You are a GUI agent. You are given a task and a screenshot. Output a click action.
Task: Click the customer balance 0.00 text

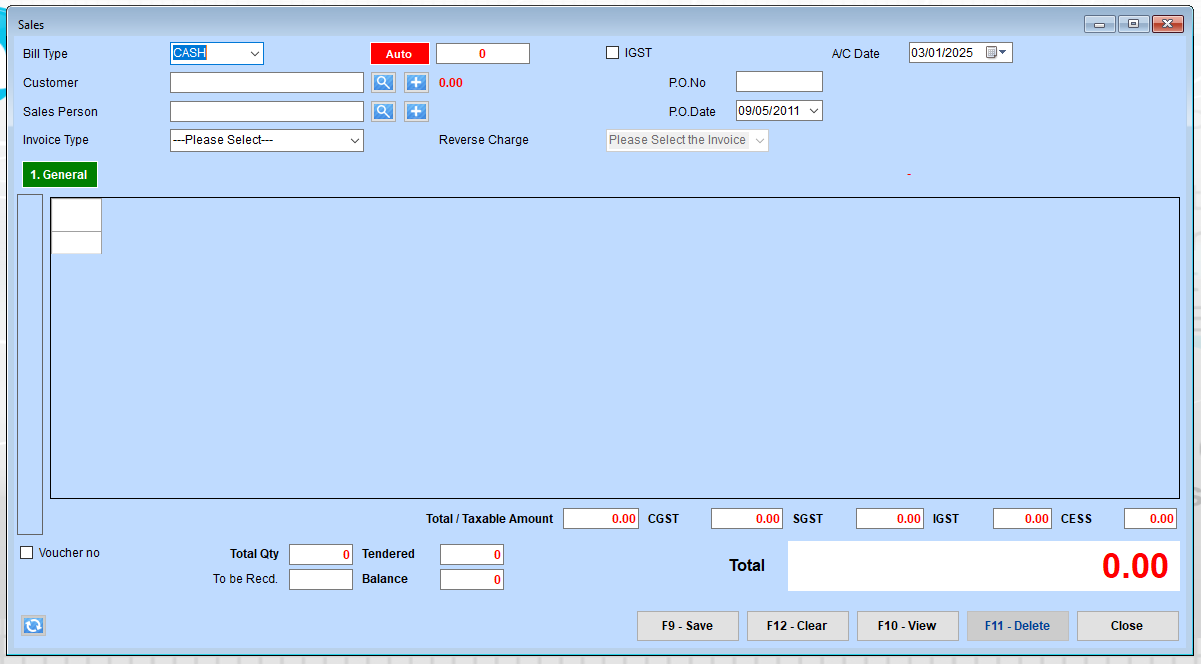tap(451, 83)
